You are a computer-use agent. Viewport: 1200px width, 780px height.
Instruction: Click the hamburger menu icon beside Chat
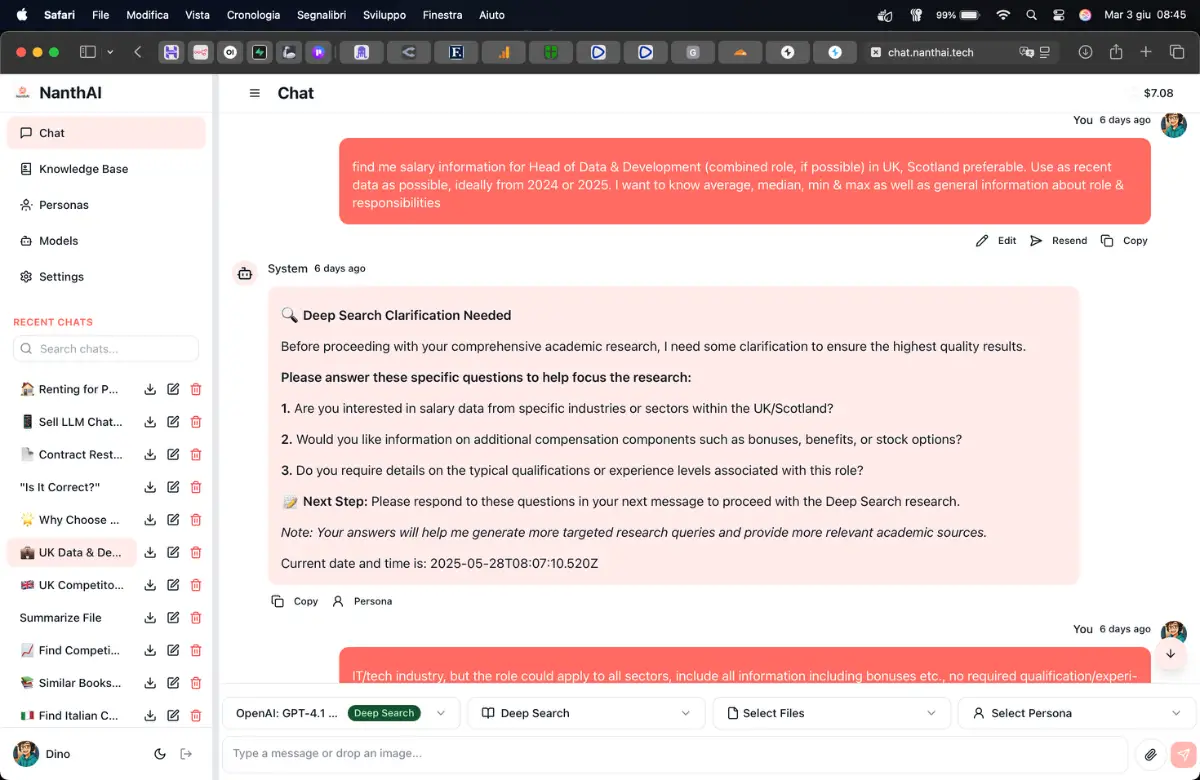tap(255, 93)
